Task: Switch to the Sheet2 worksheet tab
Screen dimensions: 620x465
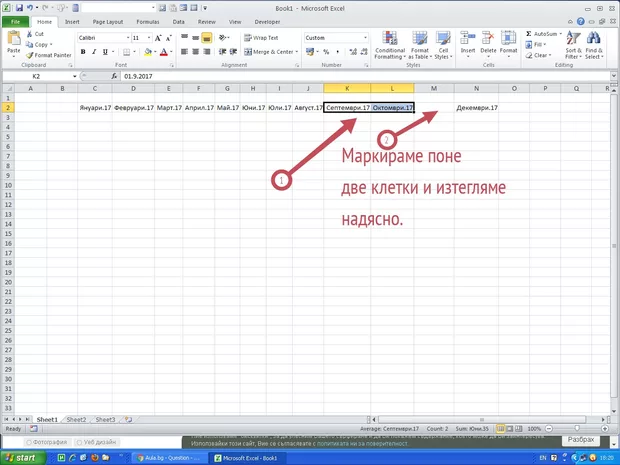Action: [76, 420]
